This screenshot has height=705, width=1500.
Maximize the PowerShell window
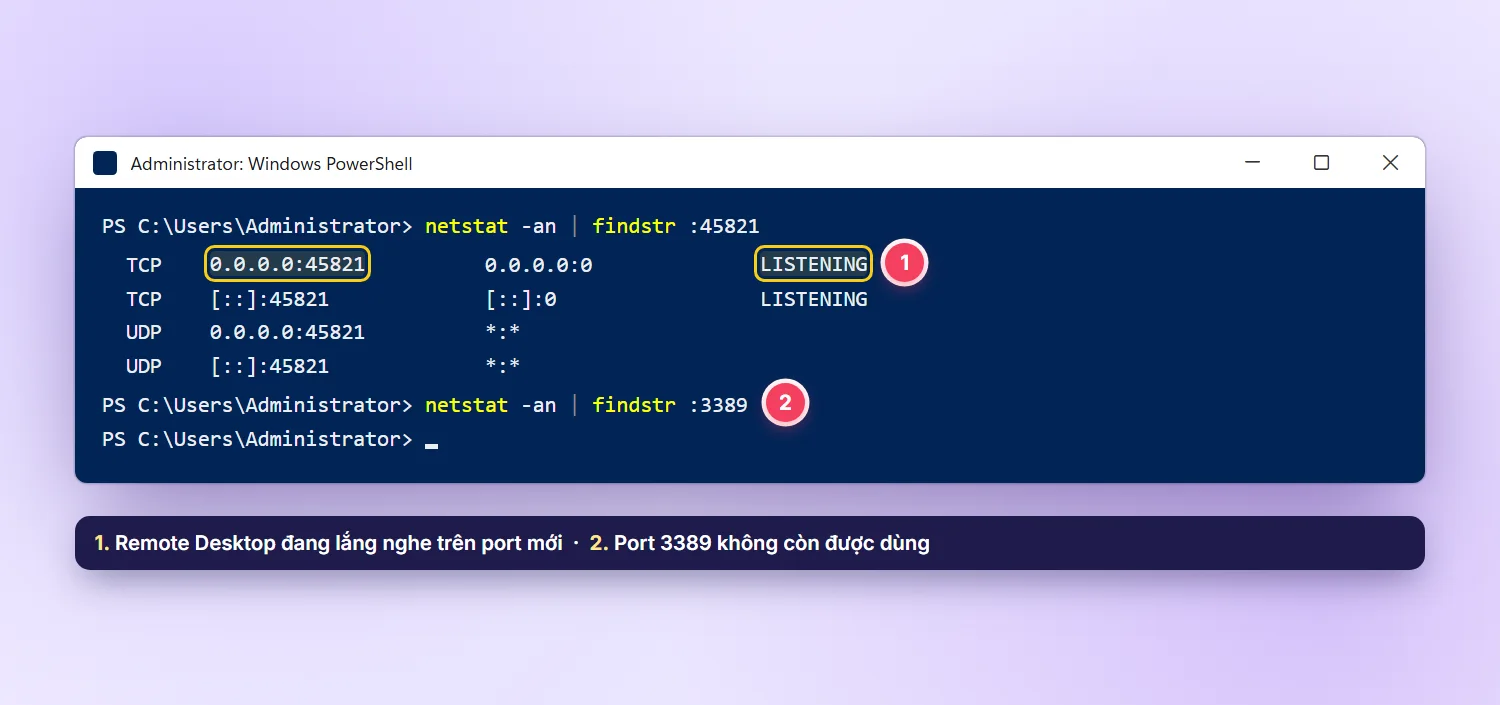coord(1321,163)
